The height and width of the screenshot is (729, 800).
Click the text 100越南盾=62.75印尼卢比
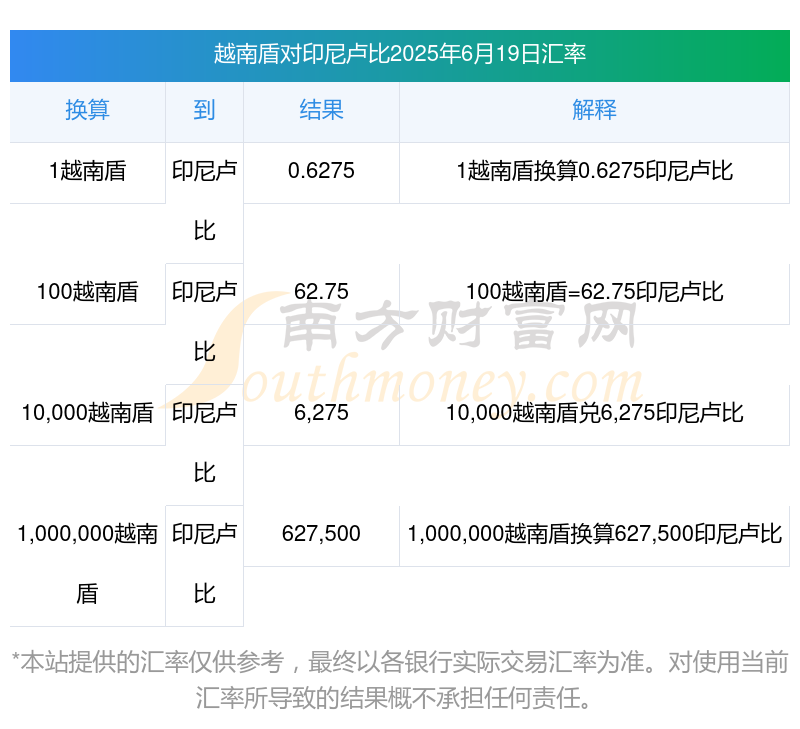[x=594, y=293]
